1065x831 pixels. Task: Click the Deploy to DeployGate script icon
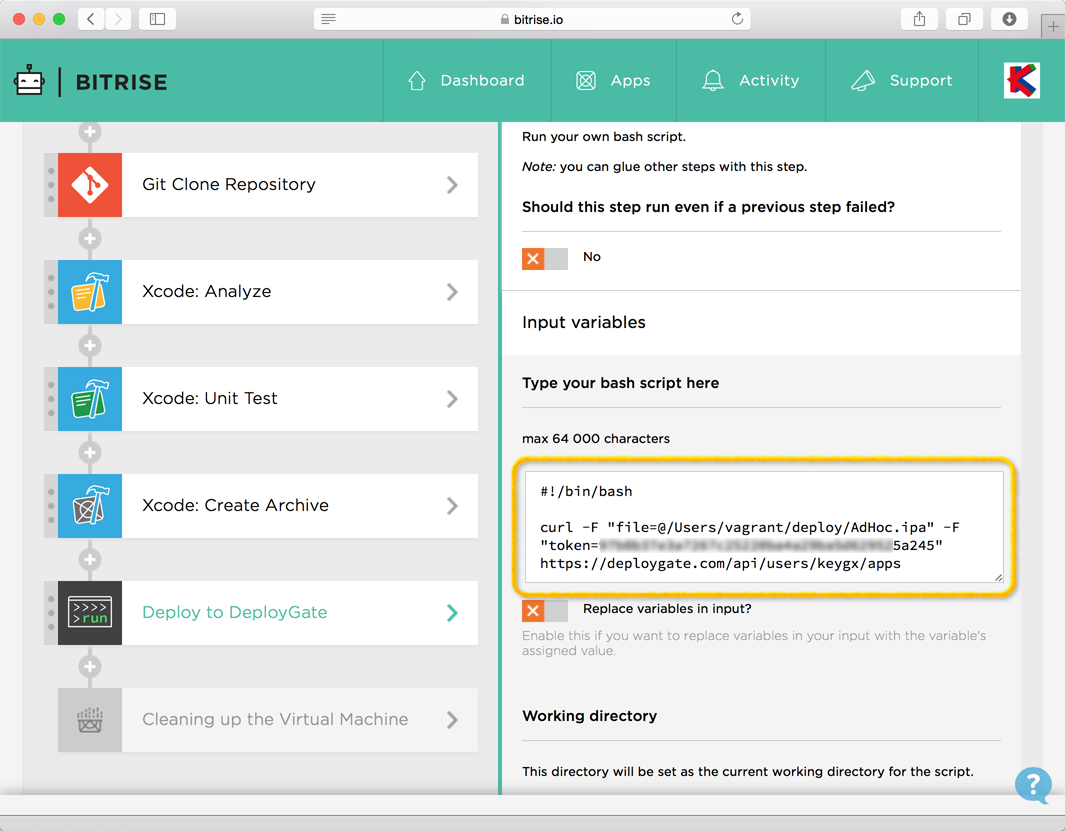(x=90, y=613)
